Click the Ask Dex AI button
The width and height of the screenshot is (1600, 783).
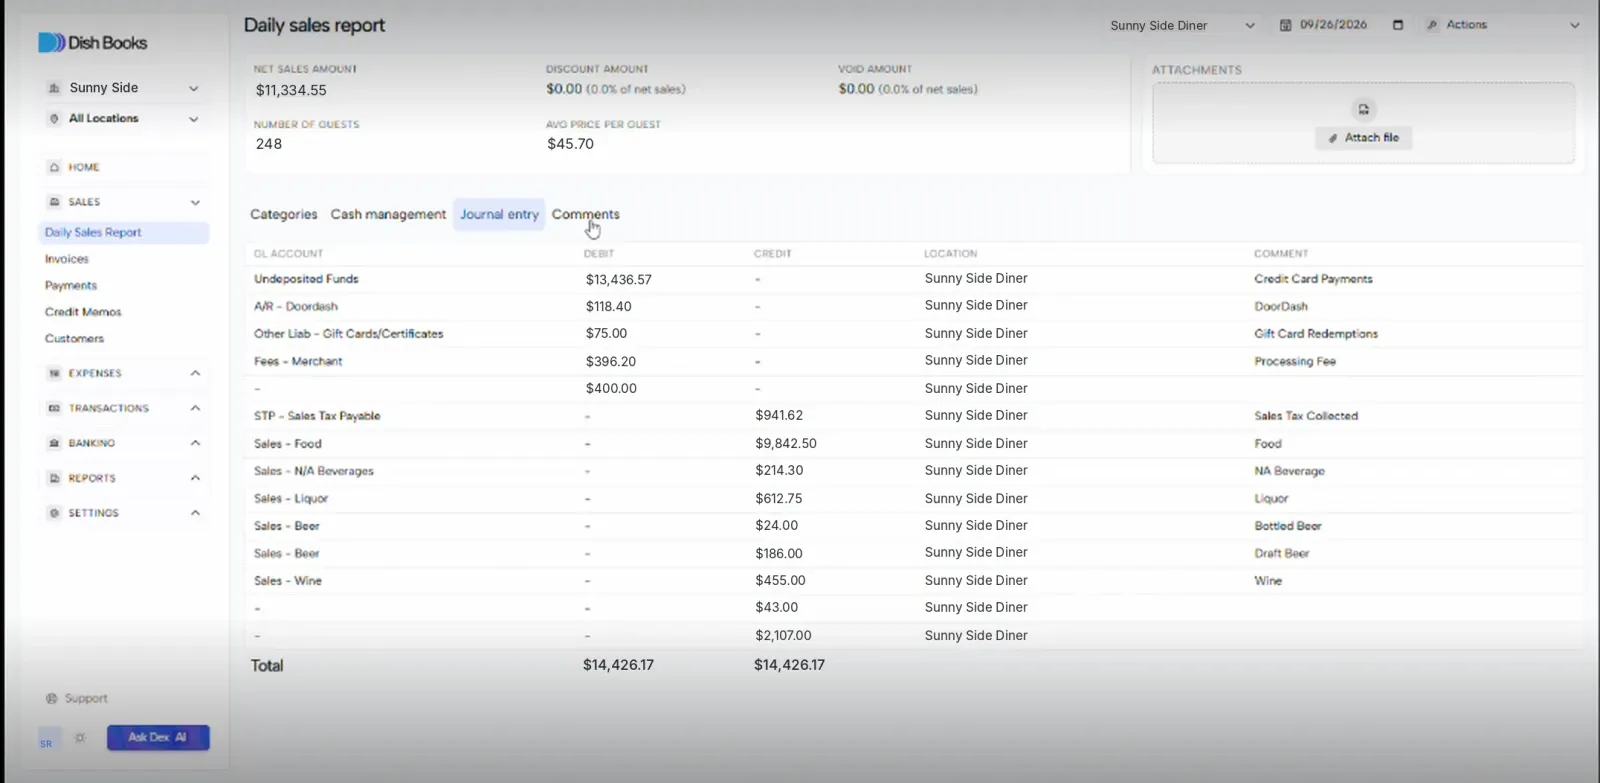pos(158,738)
